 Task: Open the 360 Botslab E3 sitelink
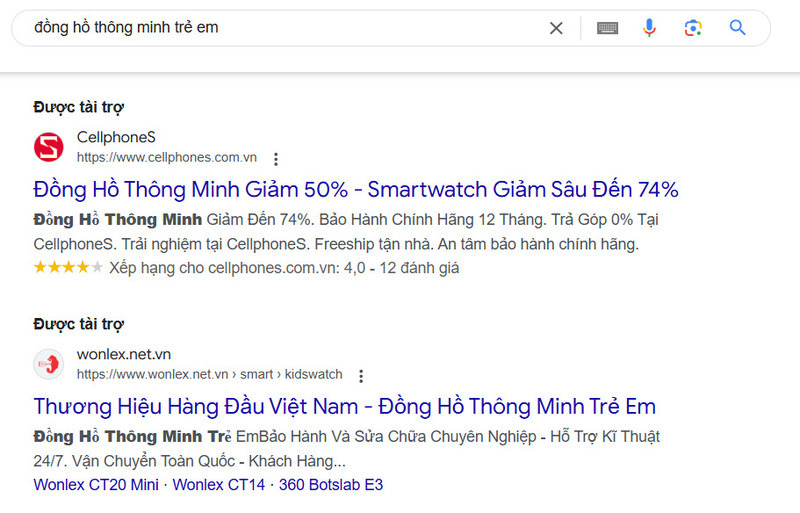click(331, 484)
